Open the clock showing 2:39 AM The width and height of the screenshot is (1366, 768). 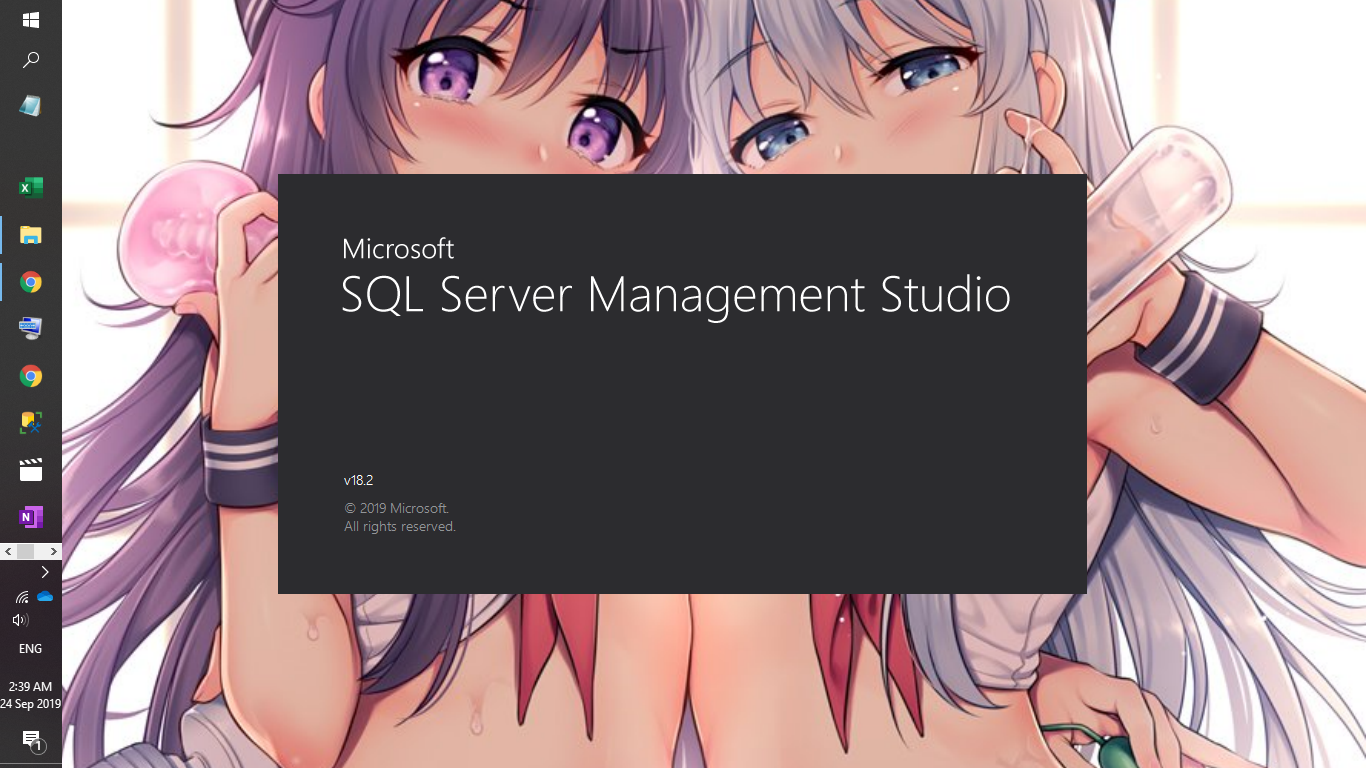pos(30,695)
